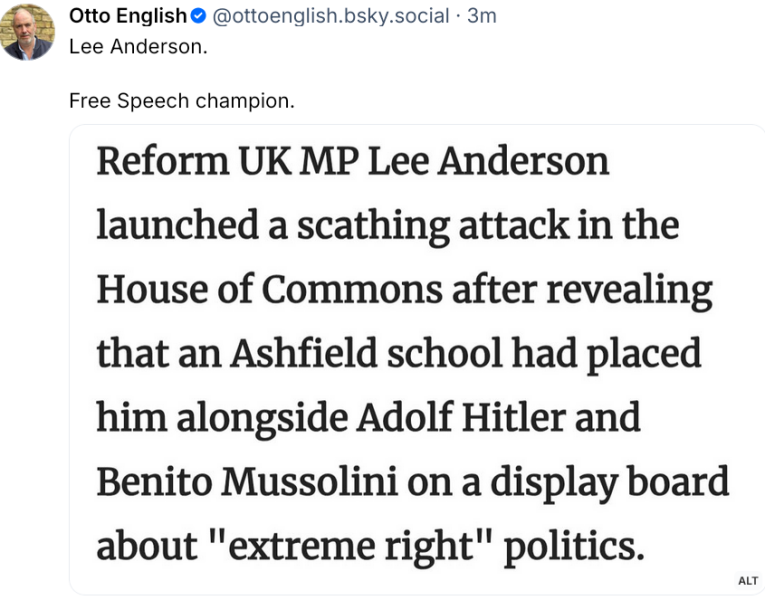Click Otto English's profile avatar photo

(x=27, y=31)
